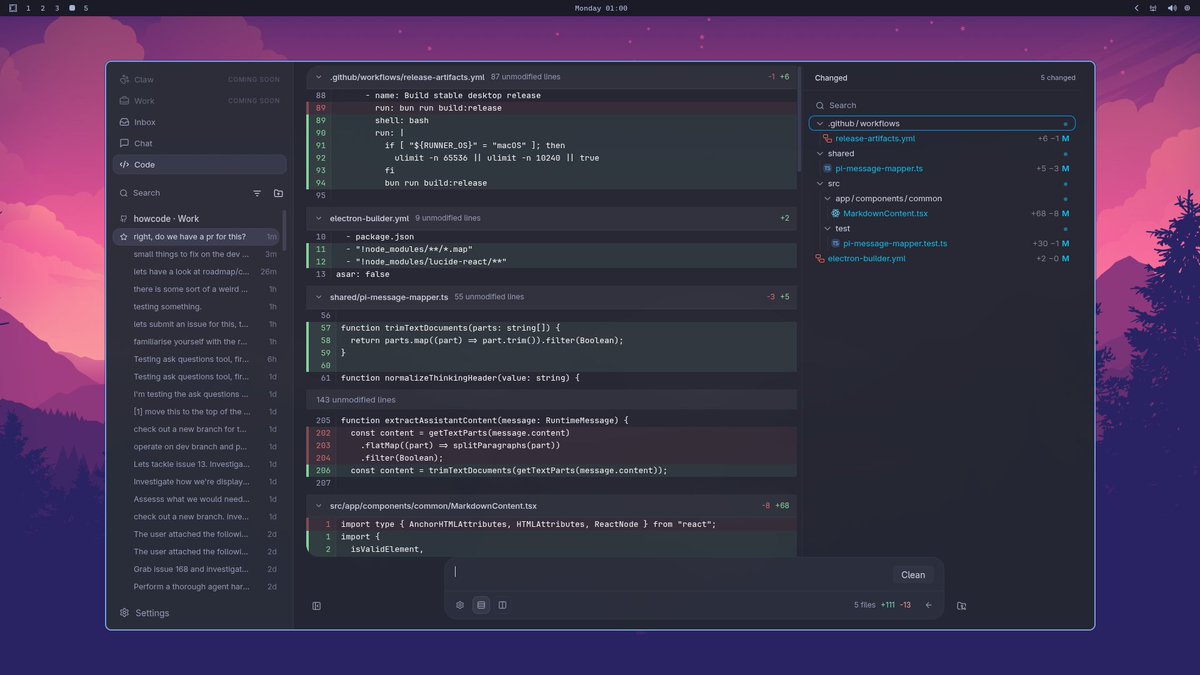Image resolution: width=1200 pixels, height=675 pixels.
Task: Click the message composer text input
Action: click(x=670, y=573)
